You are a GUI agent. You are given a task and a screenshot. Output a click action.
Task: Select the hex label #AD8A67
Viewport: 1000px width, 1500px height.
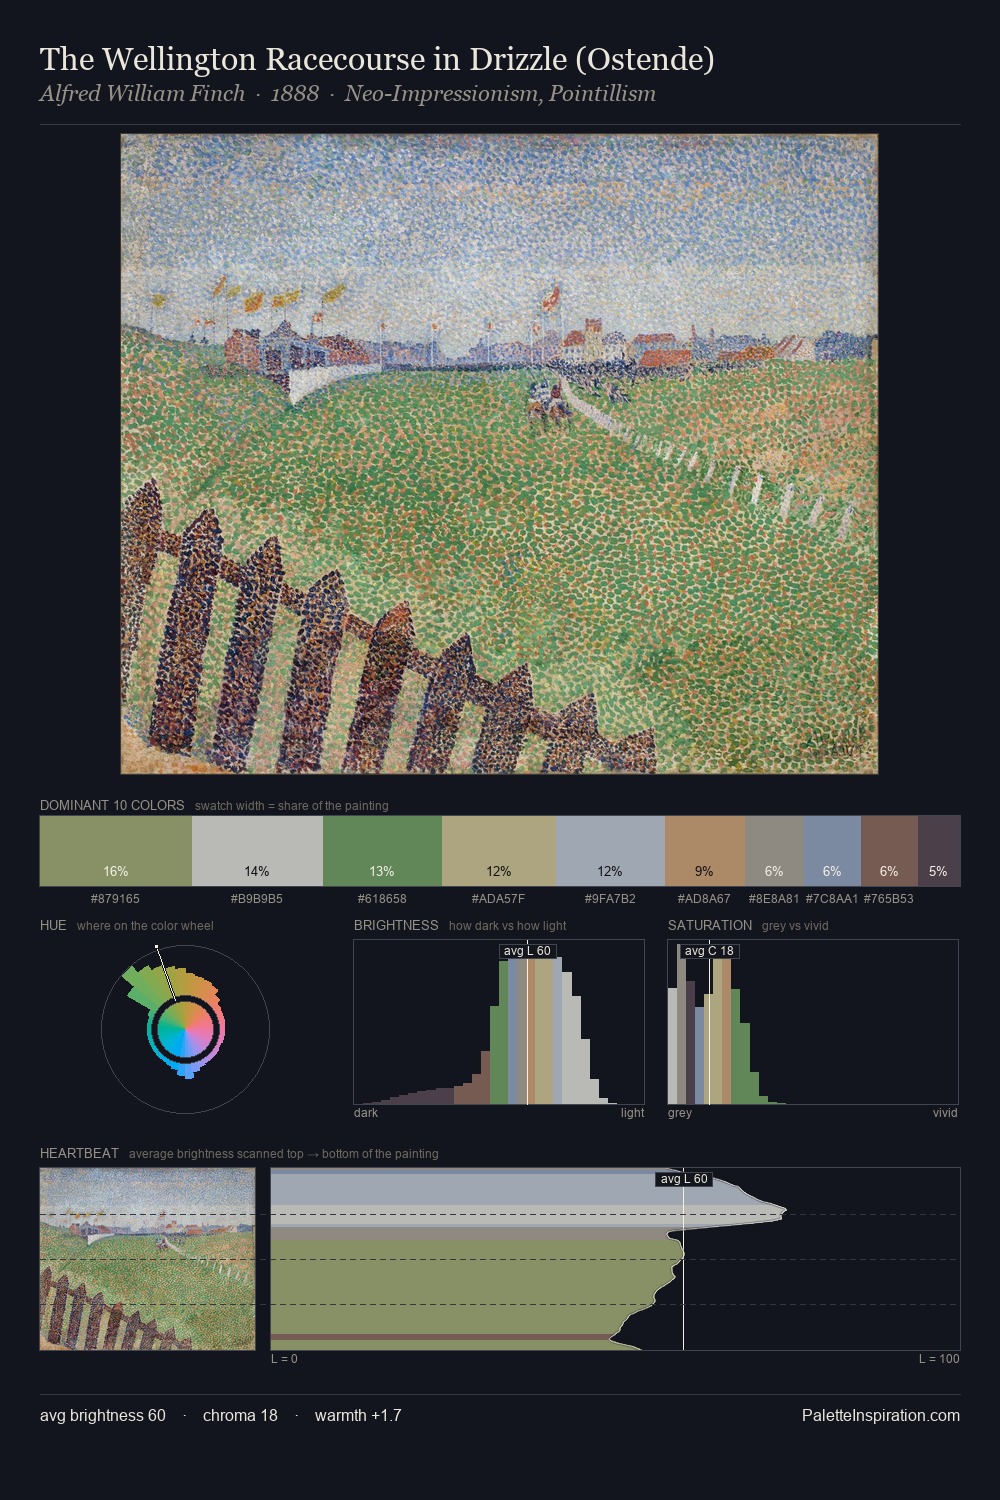(704, 899)
